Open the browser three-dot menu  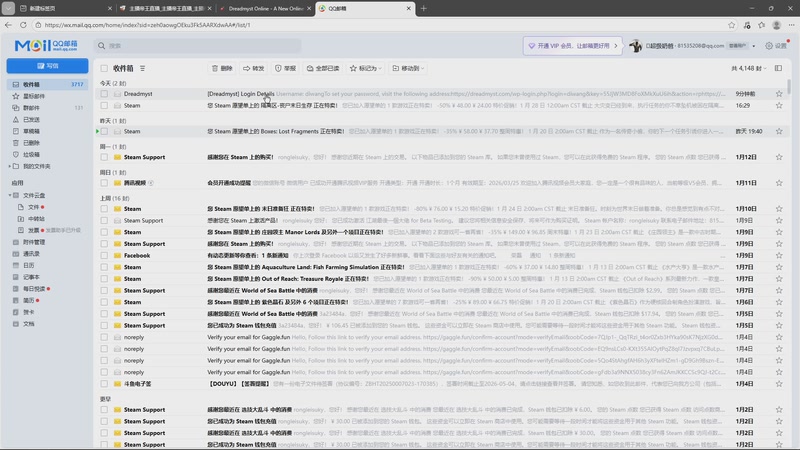click(x=791, y=25)
